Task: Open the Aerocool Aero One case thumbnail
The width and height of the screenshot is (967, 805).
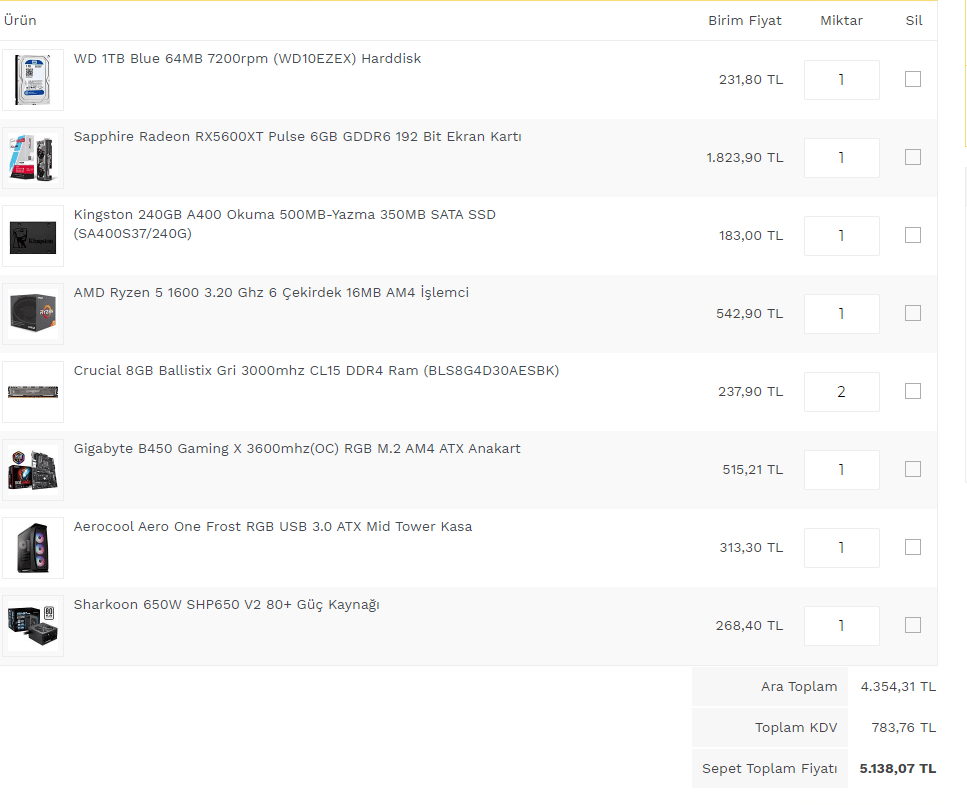Action: tap(33, 548)
